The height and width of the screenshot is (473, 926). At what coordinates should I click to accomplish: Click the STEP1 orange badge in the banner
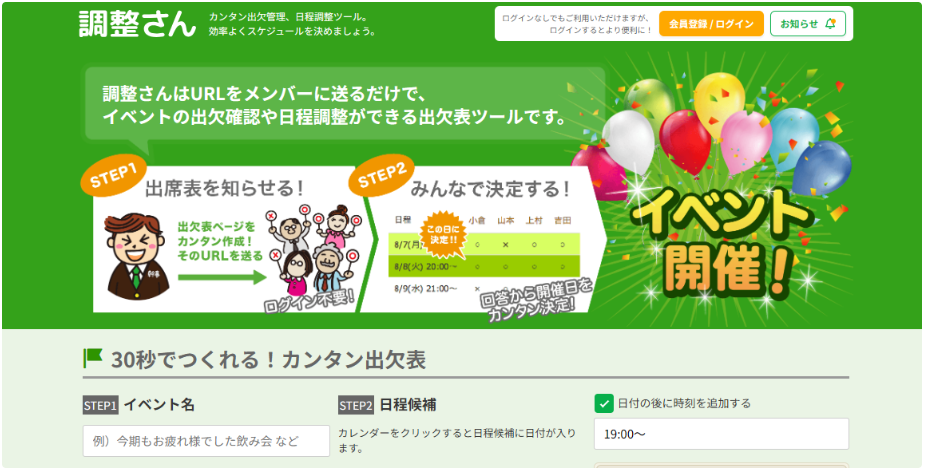[x=113, y=176]
